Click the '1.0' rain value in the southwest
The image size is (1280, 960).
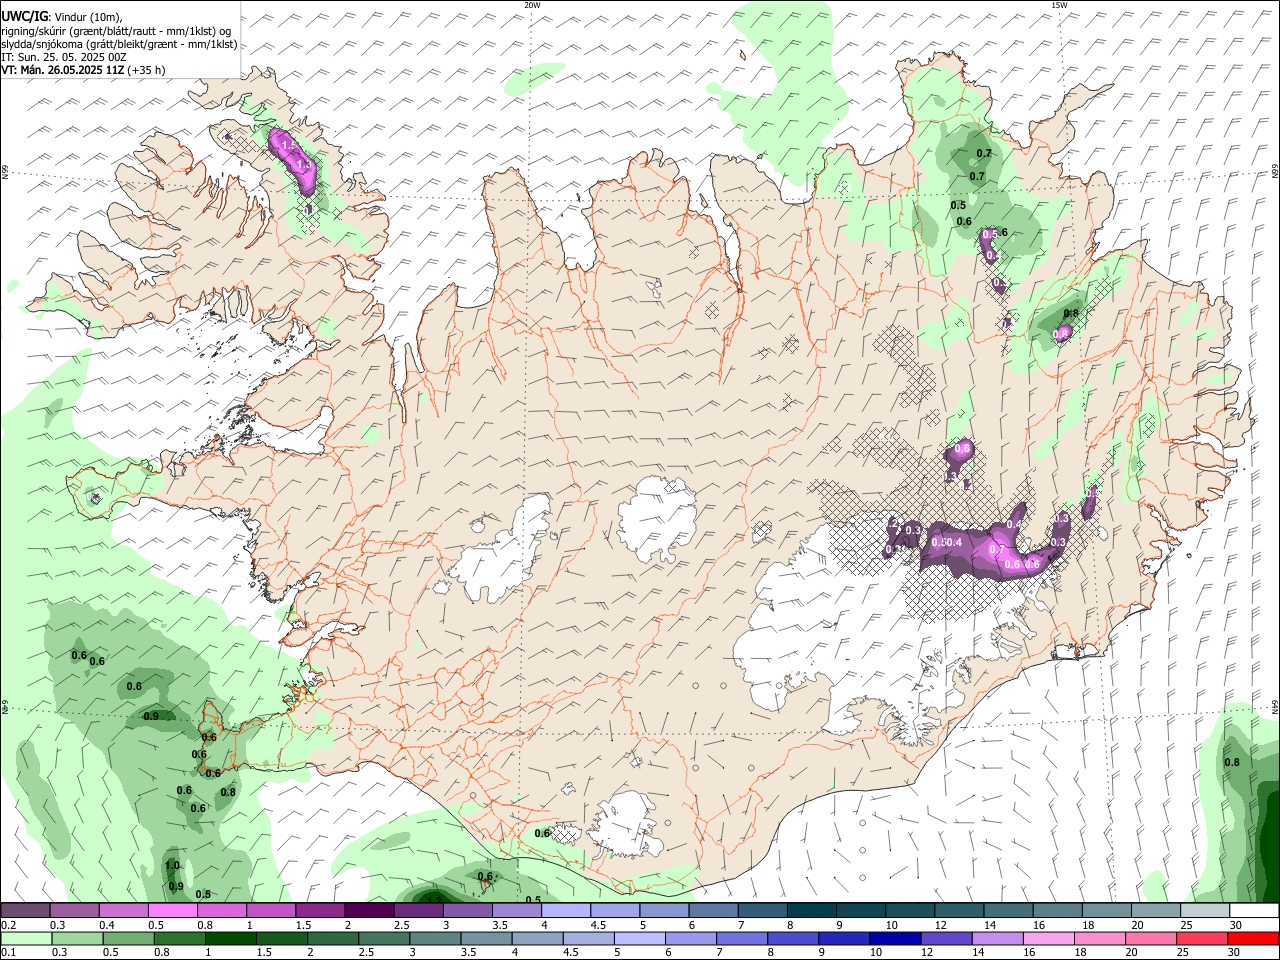point(172,866)
